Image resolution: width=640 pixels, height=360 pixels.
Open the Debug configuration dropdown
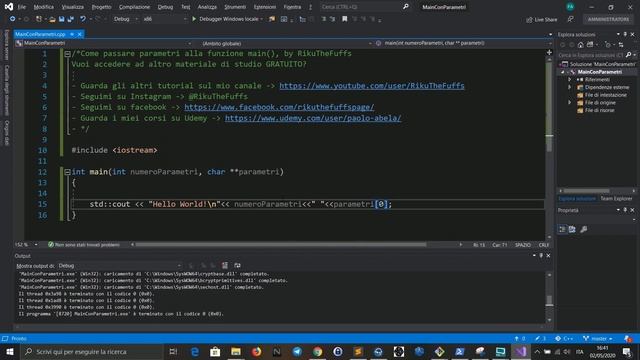coord(126,19)
